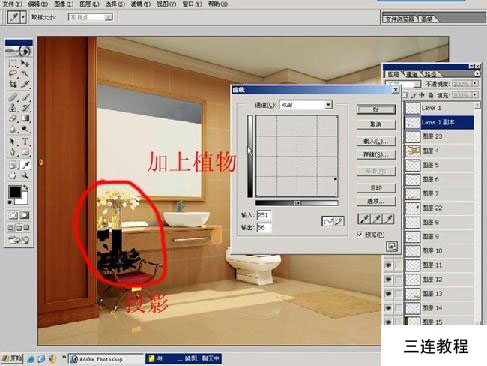
Task: Click the white background color swatch
Action: 23,200
